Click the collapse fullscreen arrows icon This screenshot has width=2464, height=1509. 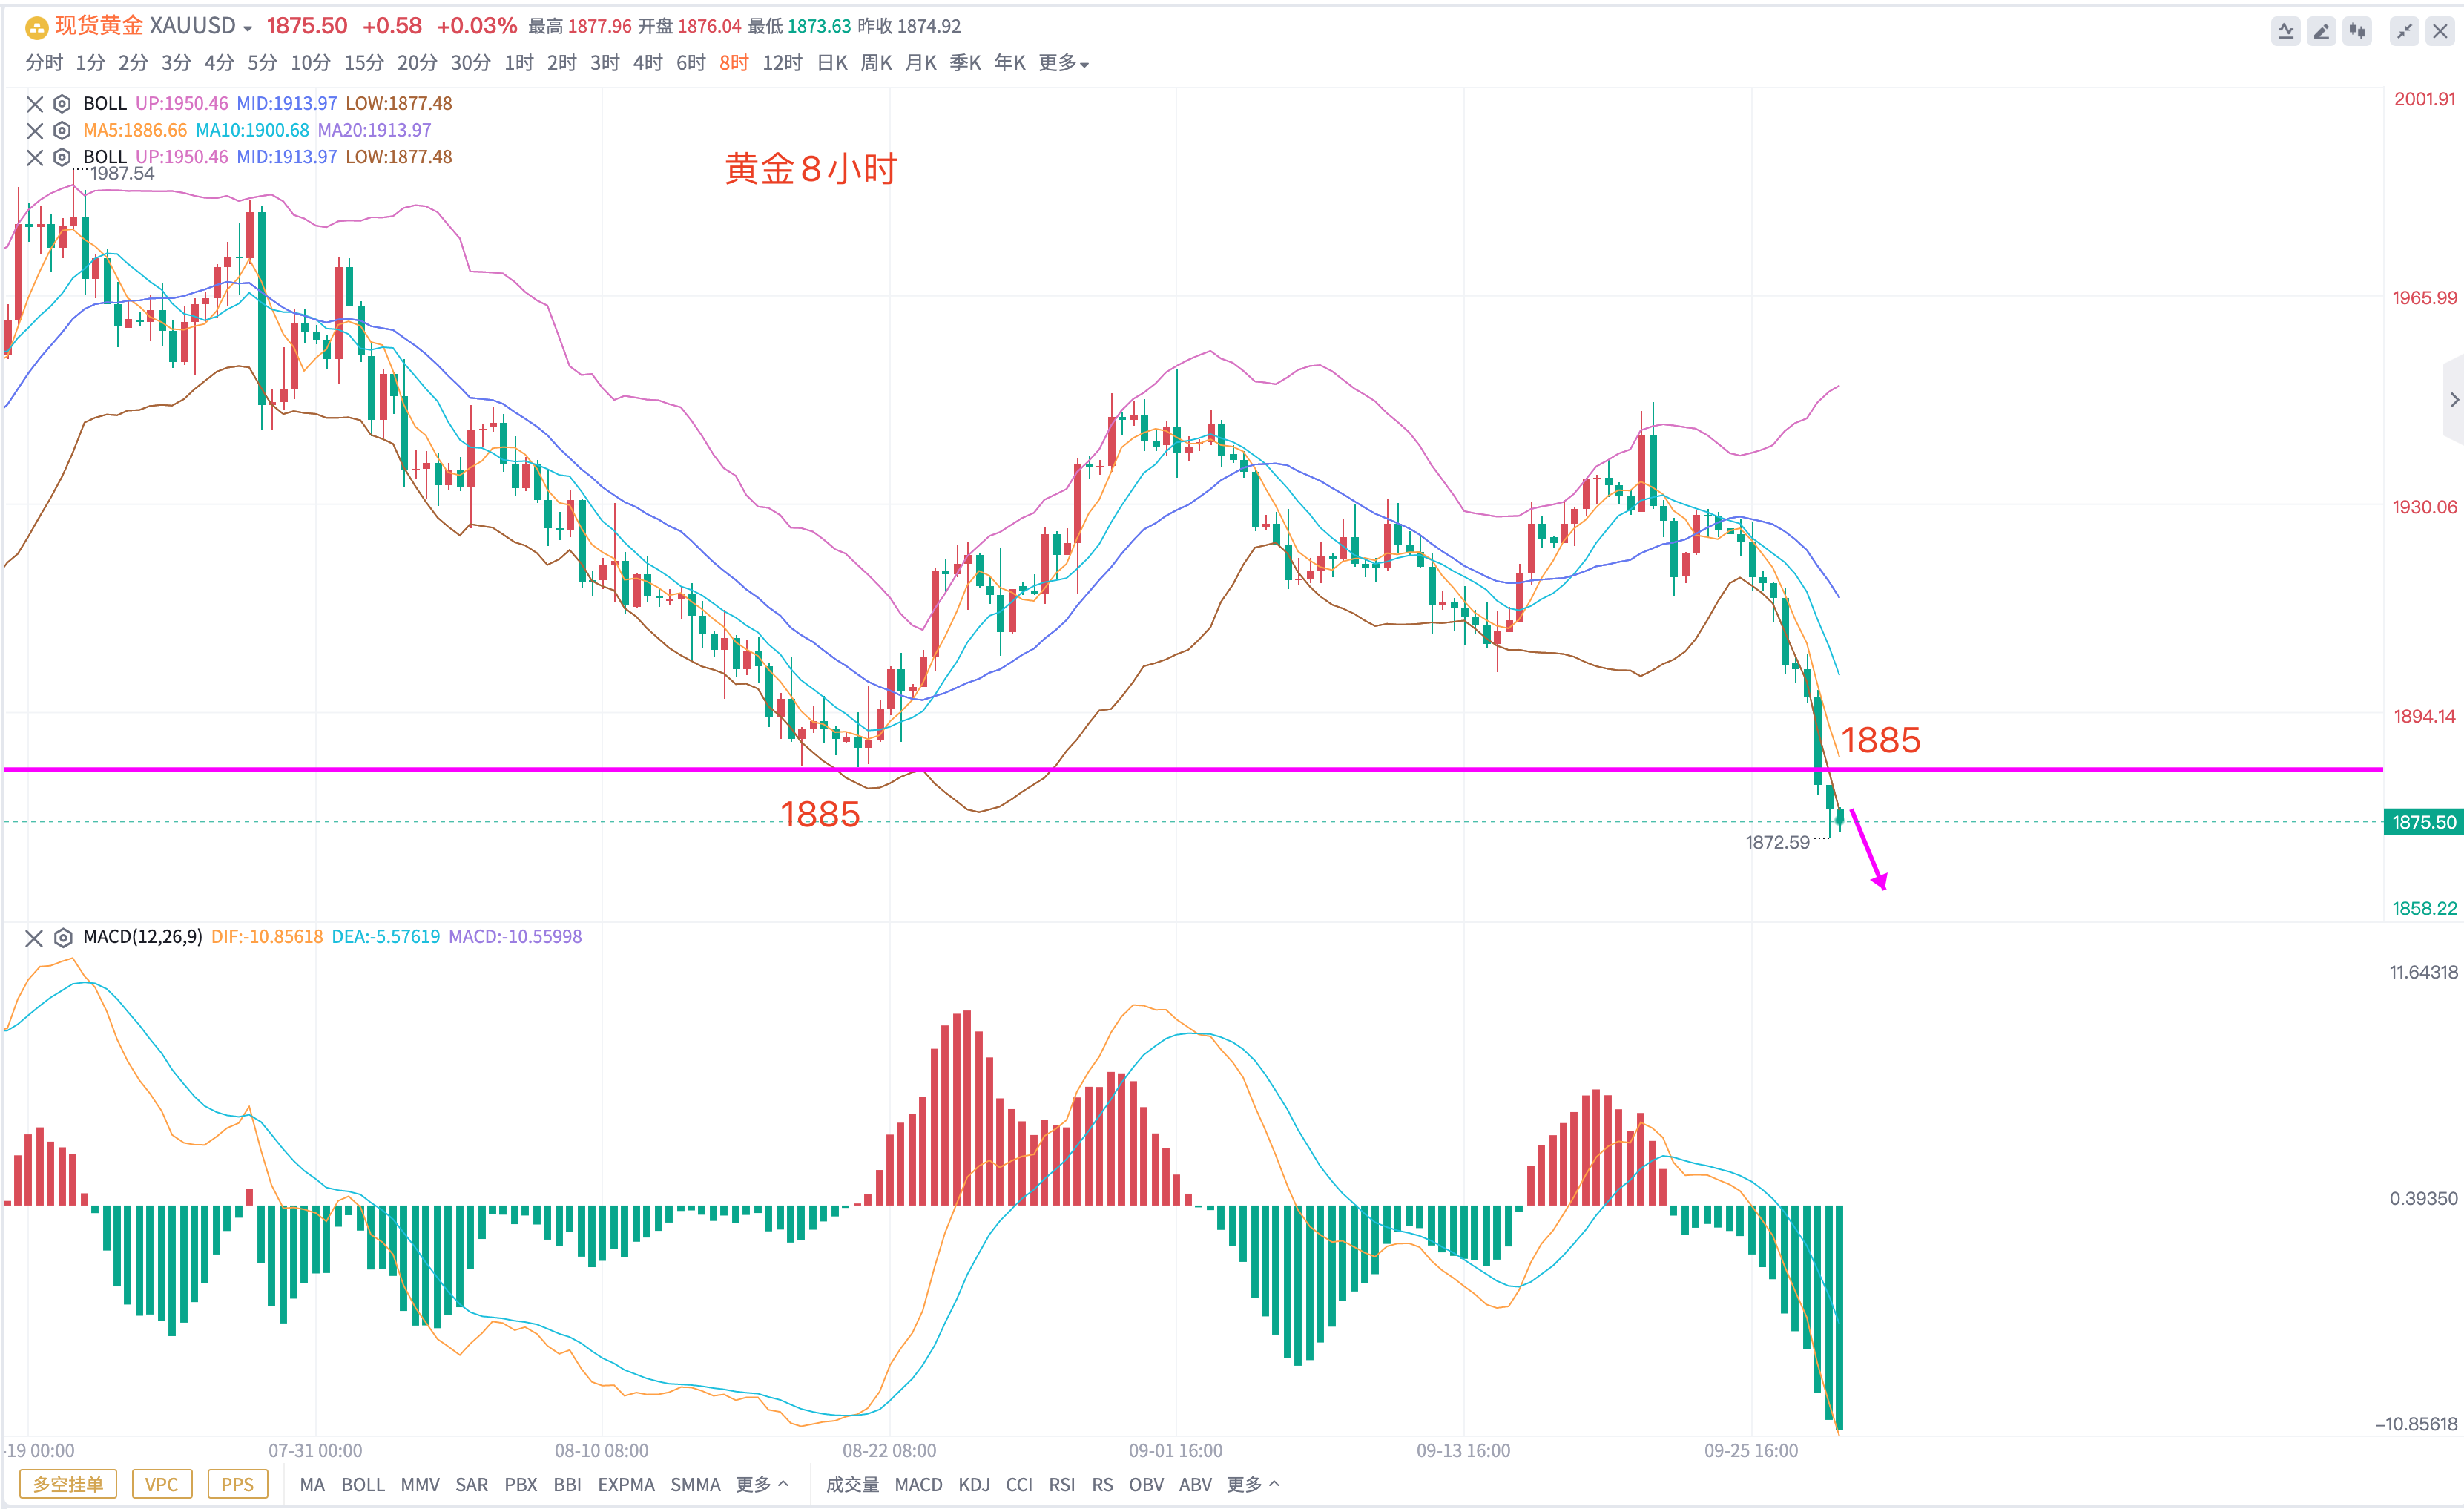[2403, 31]
